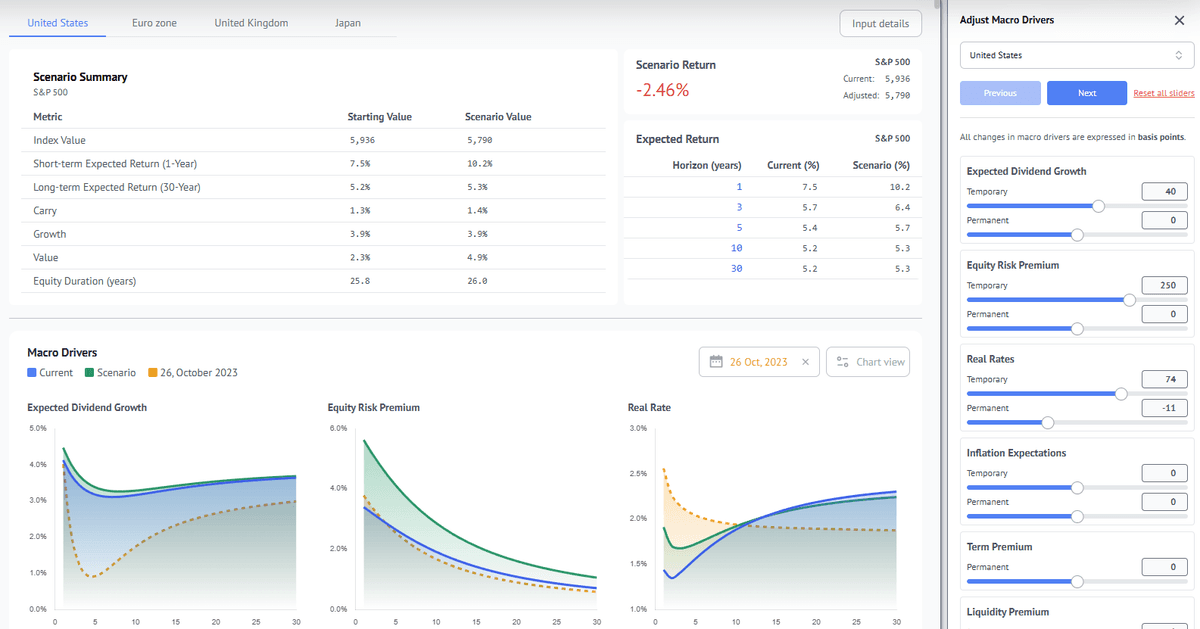Toggle the Current series in the legend
This screenshot has height=629, width=1200.
point(49,372)
